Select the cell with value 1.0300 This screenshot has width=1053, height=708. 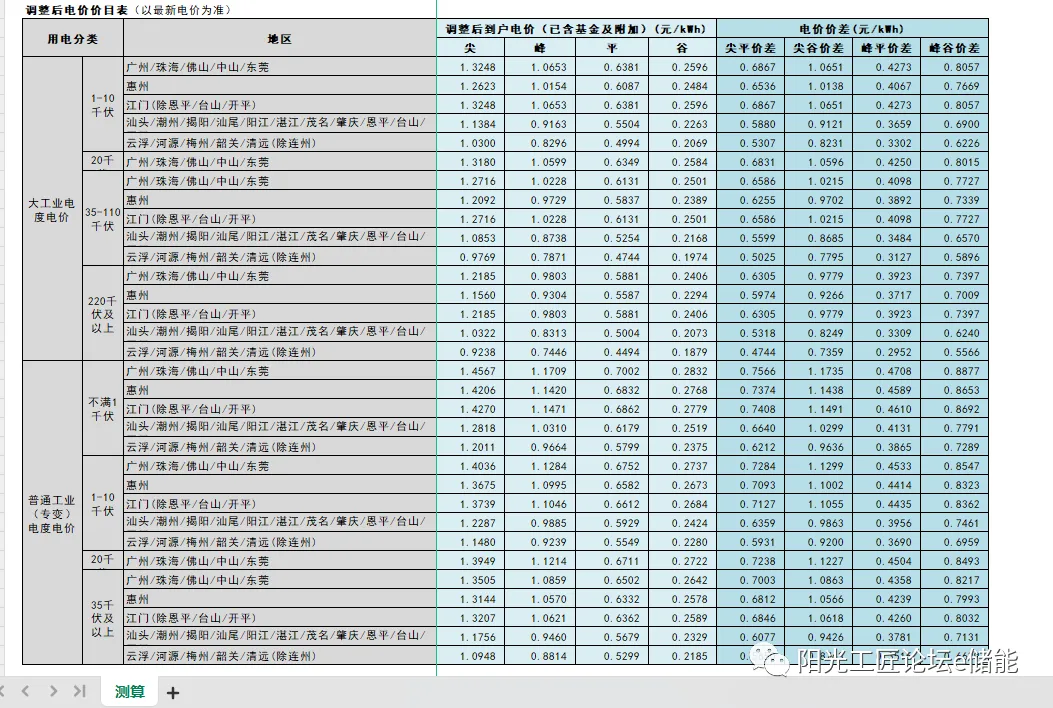470,143
